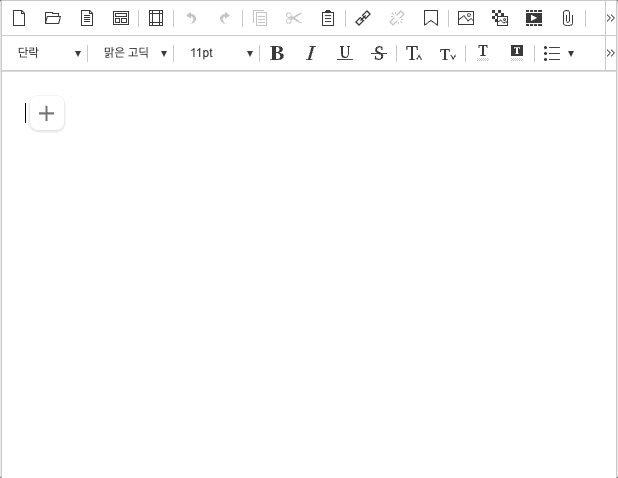This screenshot has height=478, width=618.
Task: Open the 맑은 고딕 font dropdown
Action: tap(135, 53)
